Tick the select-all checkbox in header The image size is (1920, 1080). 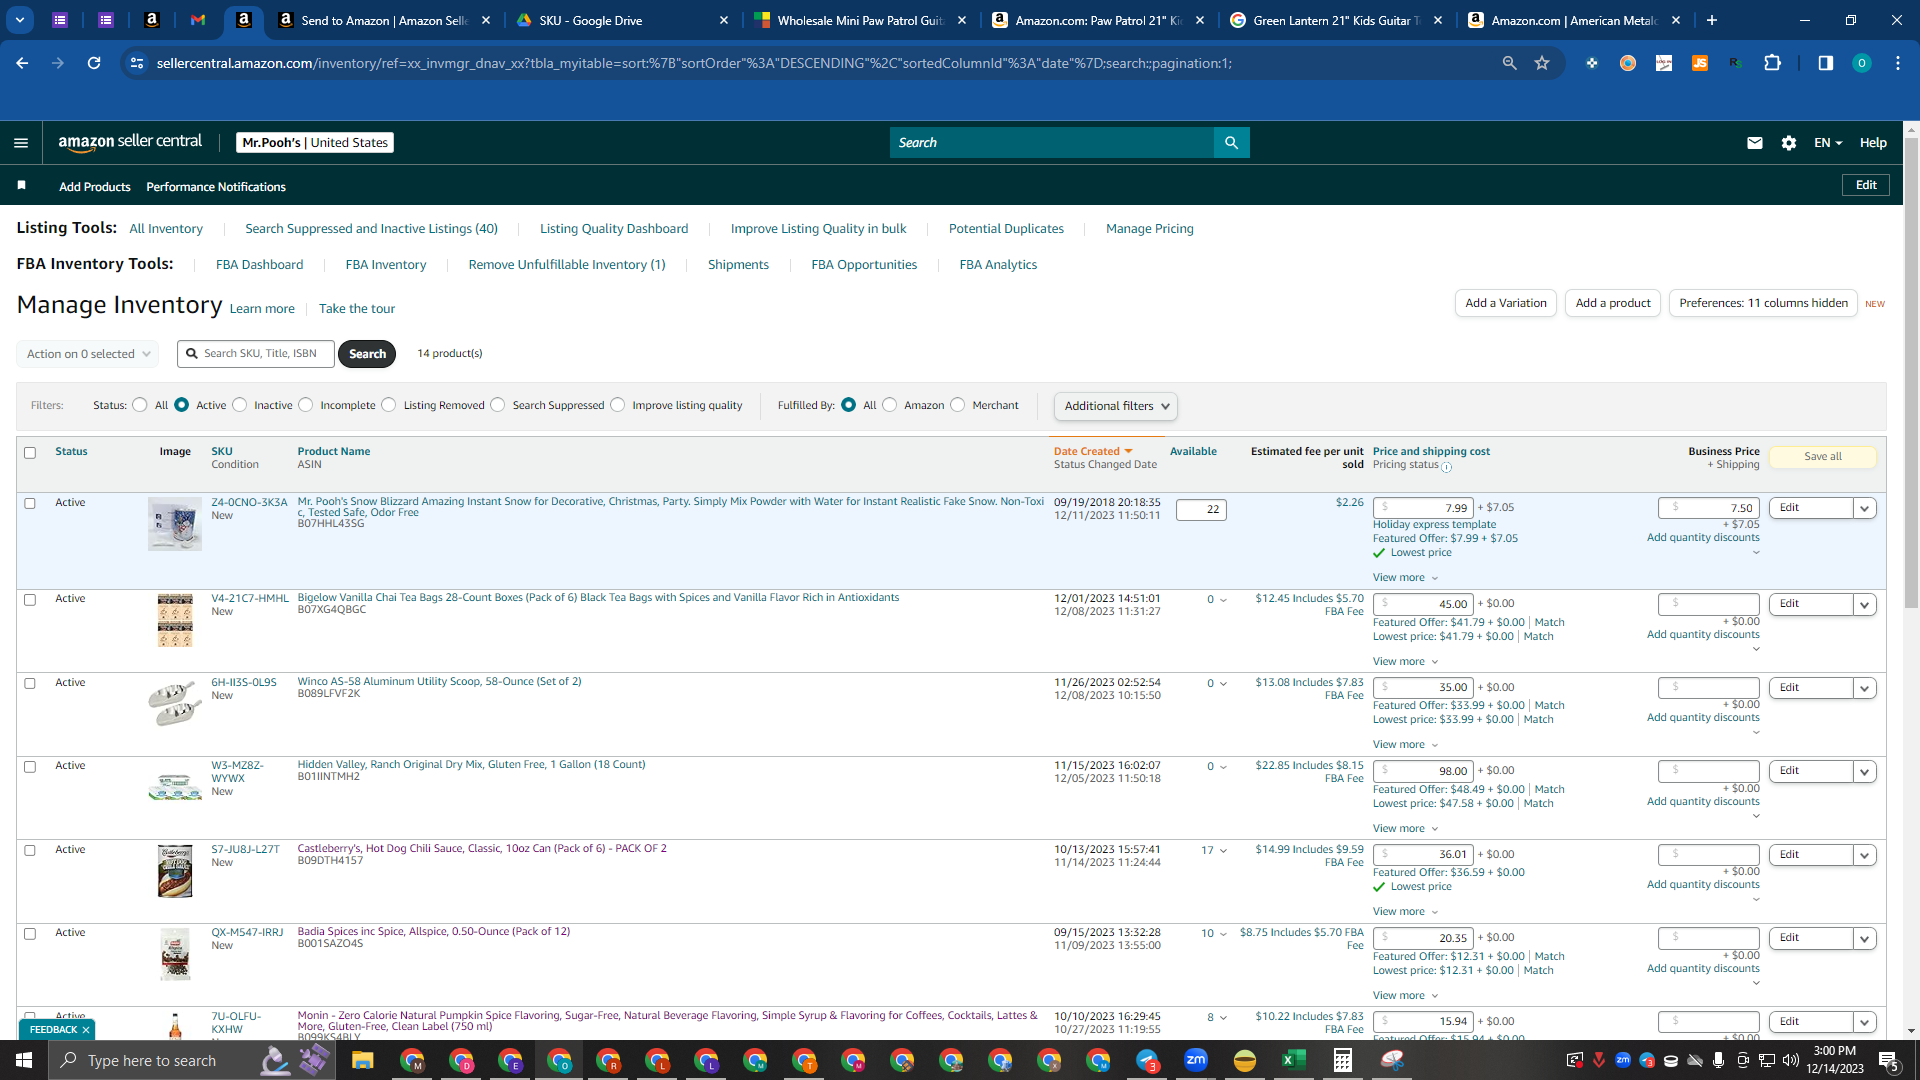30,453
